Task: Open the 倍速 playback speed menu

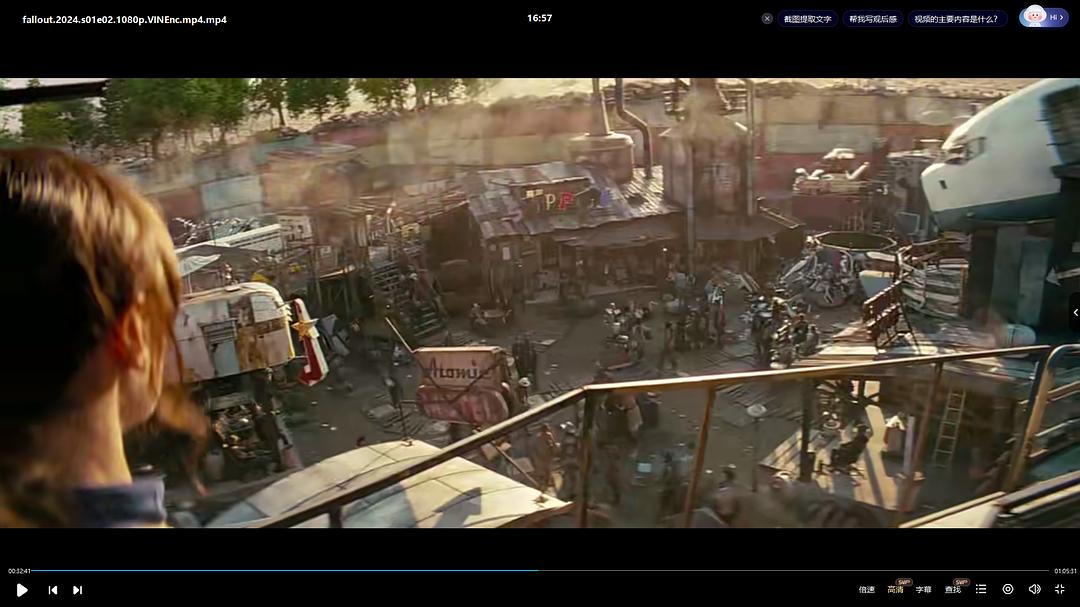Action: tap(866, 590)
